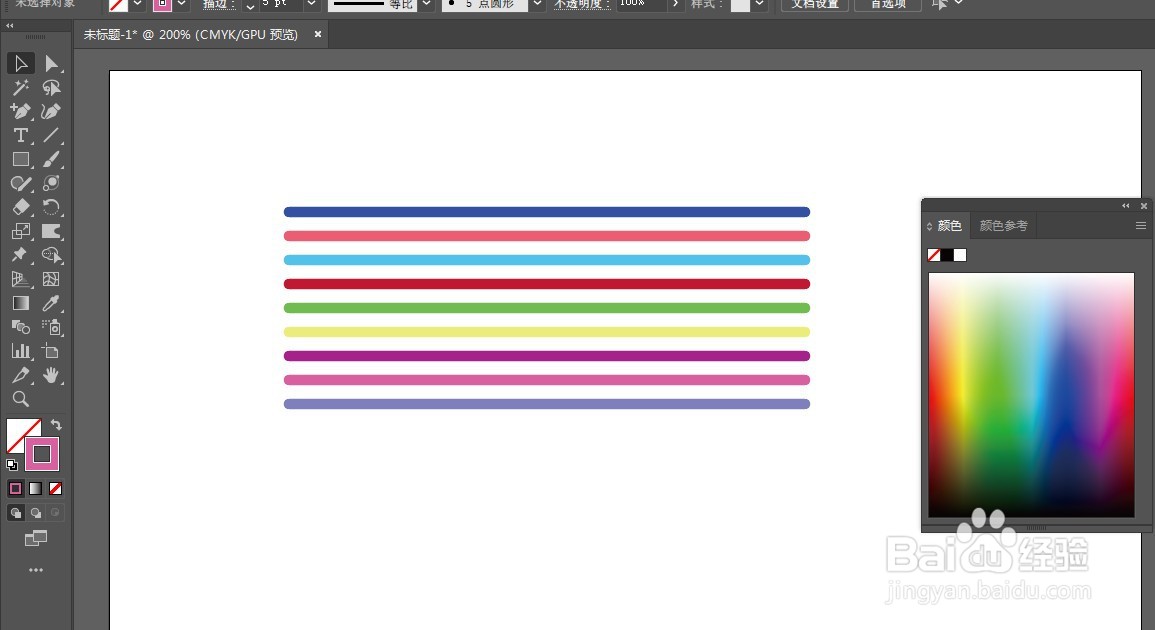Viewport: 1155px width, 630px height.
Task: Open the Color panel flyout menu
Action: pos(1139,225)
